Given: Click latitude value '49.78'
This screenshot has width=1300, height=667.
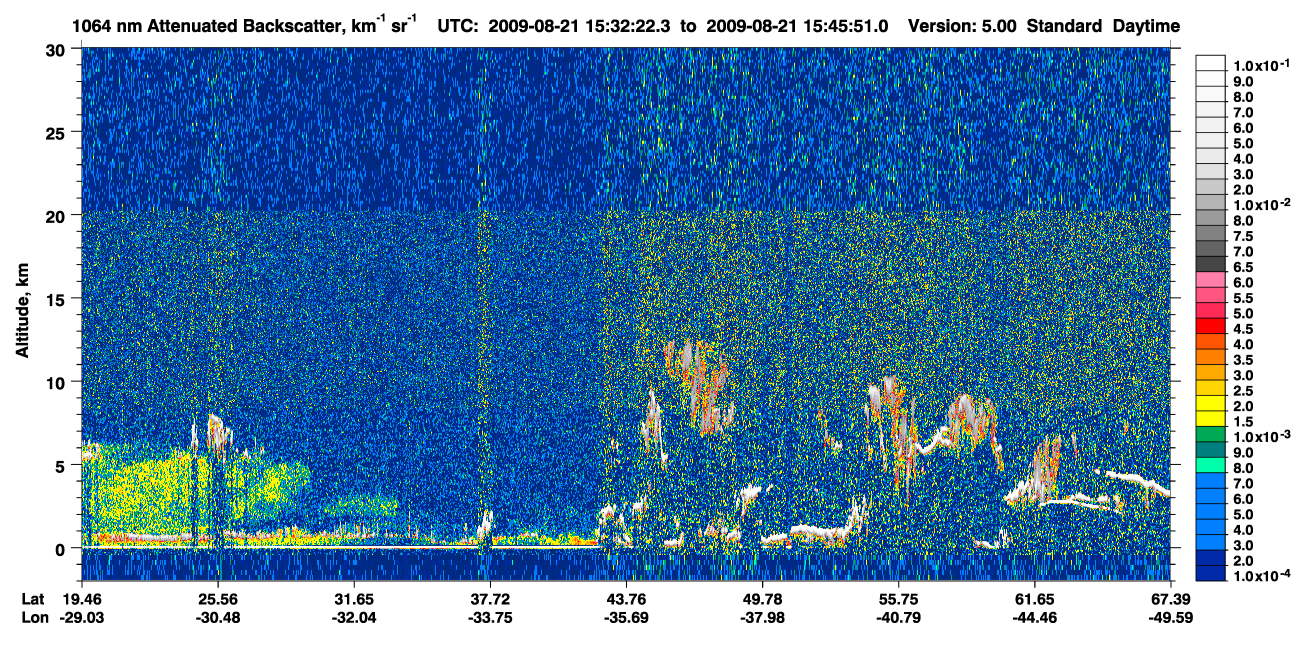Looking at the screenshot, I should coord(762,599).
